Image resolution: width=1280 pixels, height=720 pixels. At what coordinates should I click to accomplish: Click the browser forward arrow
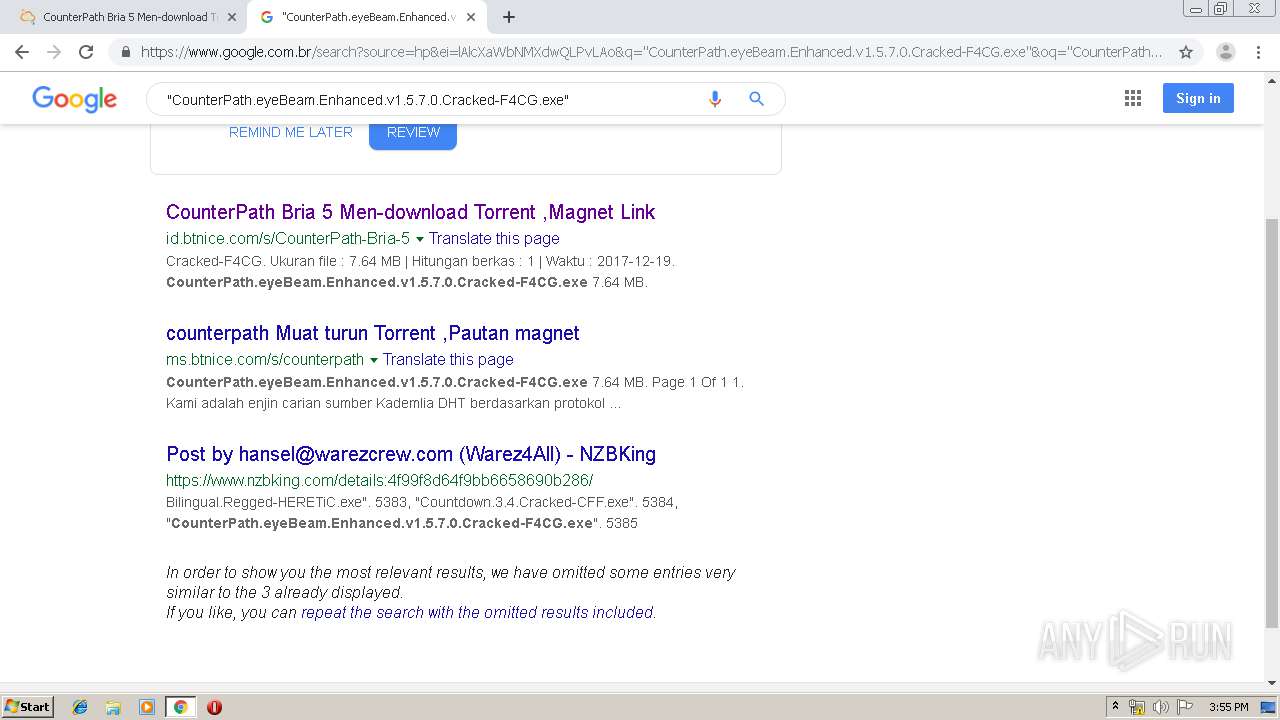pyautogui.click(x=54, y=52)
